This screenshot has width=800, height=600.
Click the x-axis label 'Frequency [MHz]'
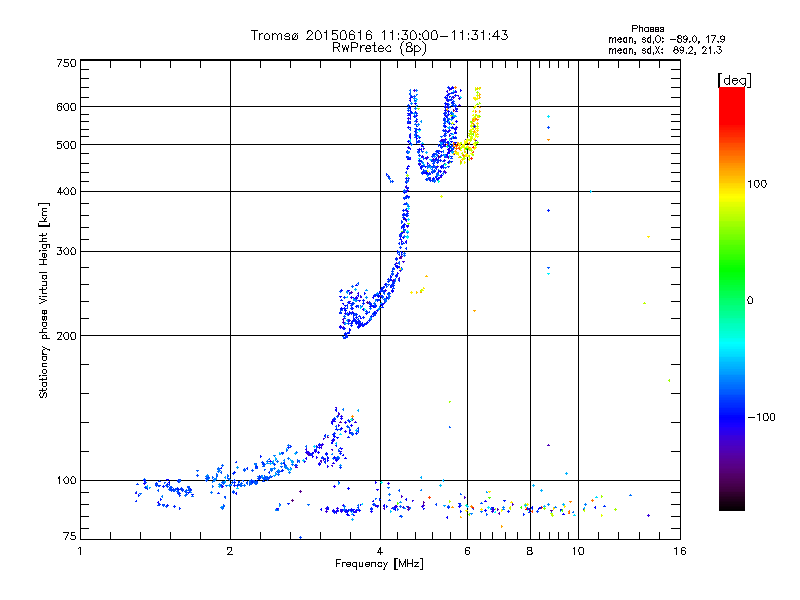379,564
